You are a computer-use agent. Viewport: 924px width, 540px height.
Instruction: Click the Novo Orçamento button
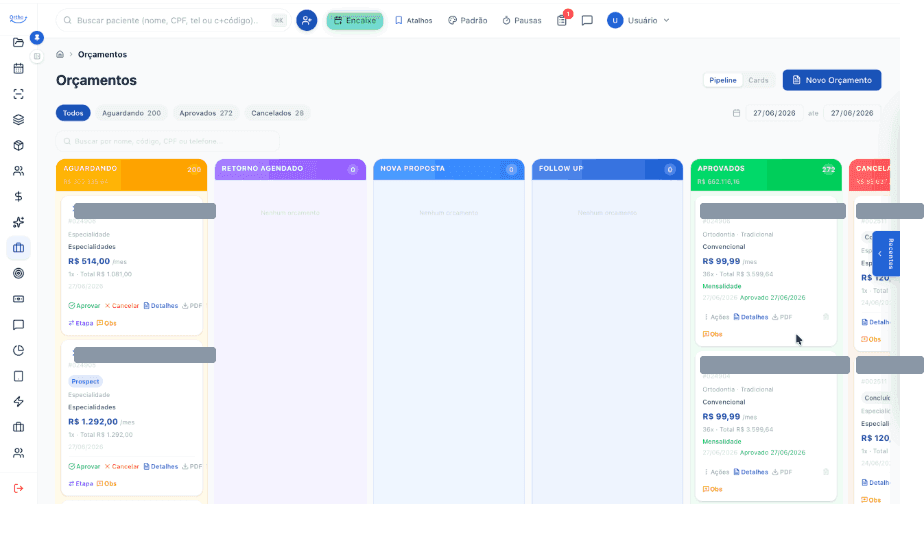[831, 80]
